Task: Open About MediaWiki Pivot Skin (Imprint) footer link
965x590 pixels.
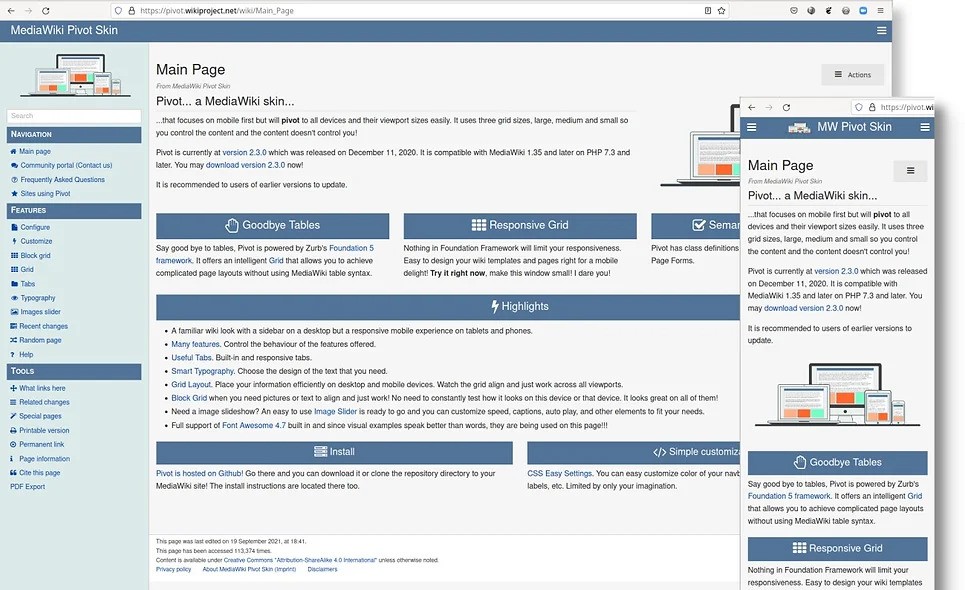Action: click(x=249, y=570)
